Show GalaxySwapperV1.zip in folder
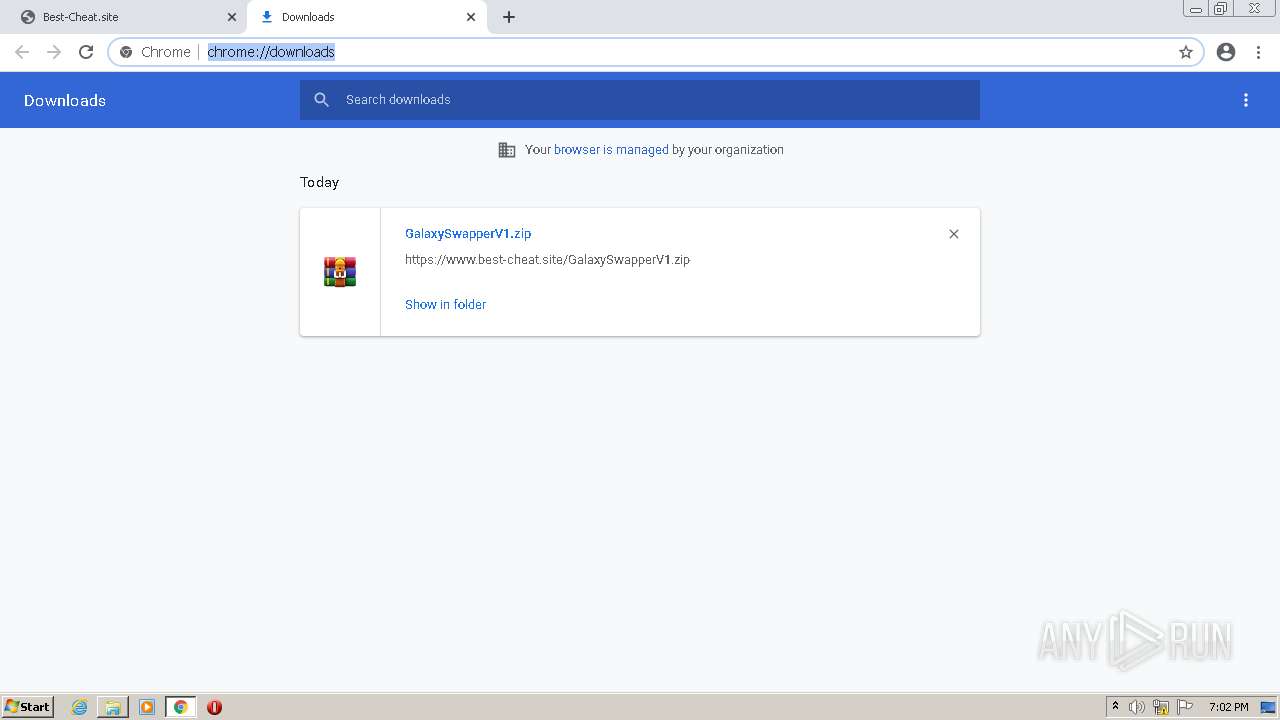This screenshot has height=720, width=1280. click(x=445, y=305)
